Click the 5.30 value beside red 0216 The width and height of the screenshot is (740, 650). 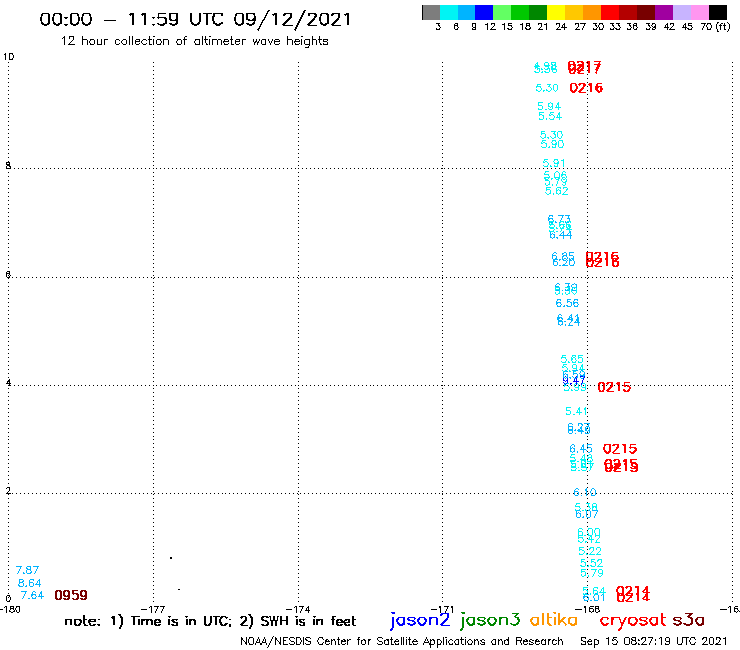pyautogui.click(x=547, y=88)
